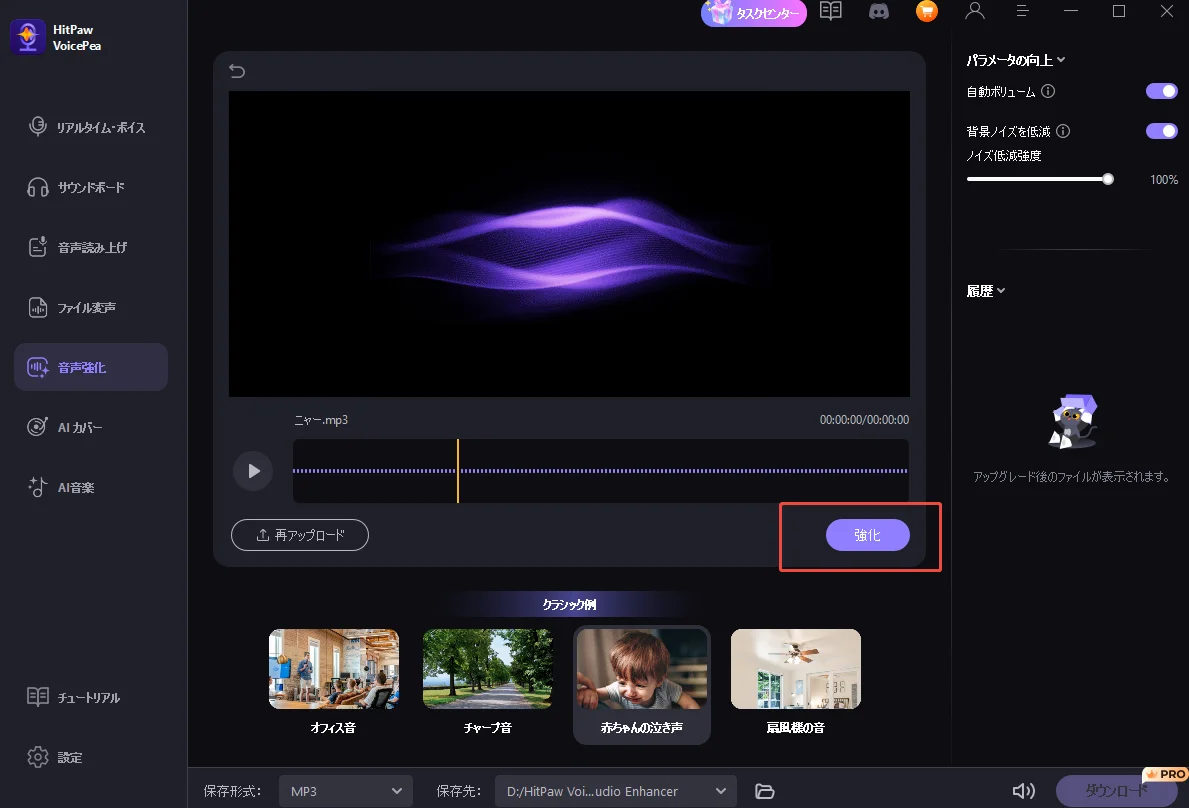The height and width of the screenshot is (808, 1189).
Task: Open the user account icon
Action: (975, 12)
